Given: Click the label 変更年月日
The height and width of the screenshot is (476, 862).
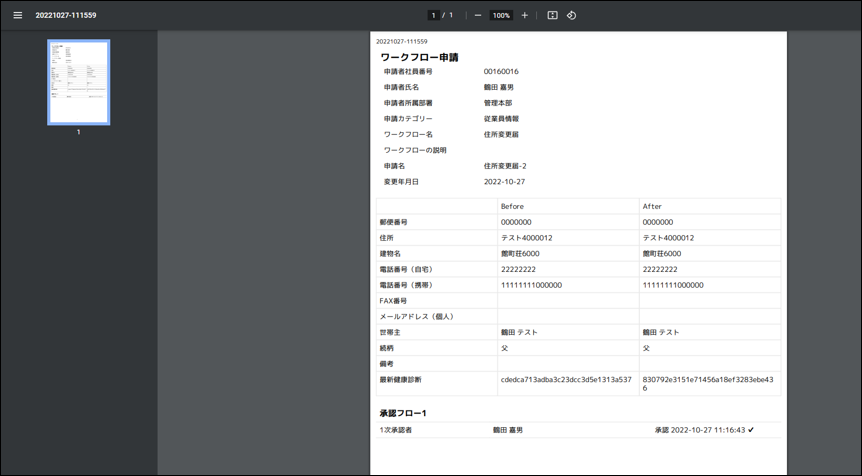Looking at the screenshot, I should point(401,182).
